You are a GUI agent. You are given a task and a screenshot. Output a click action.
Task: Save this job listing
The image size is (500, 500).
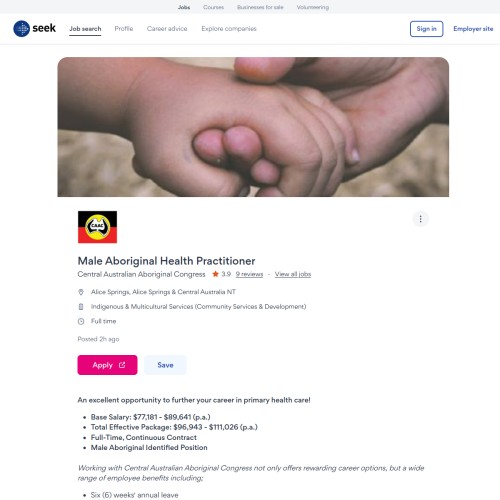point(165,365)
